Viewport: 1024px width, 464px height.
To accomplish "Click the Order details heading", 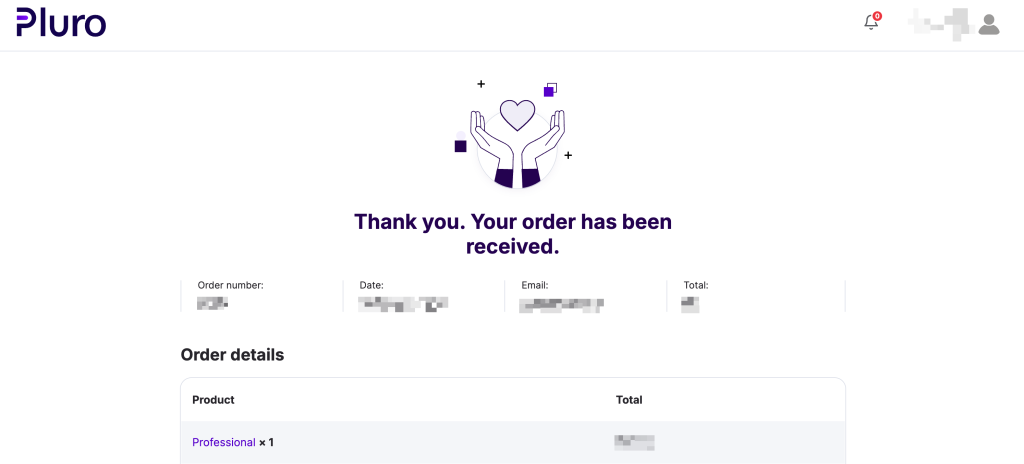I will coord(232,355).
